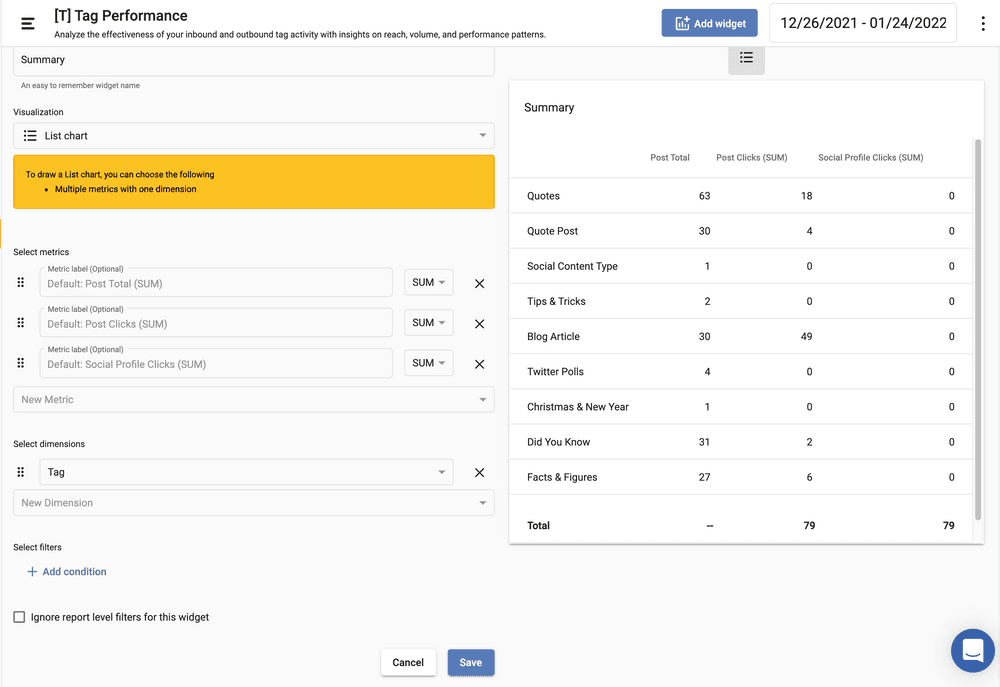Click the drag handle beside Tag dimension
1000x687 pixels.
(21, 472)
